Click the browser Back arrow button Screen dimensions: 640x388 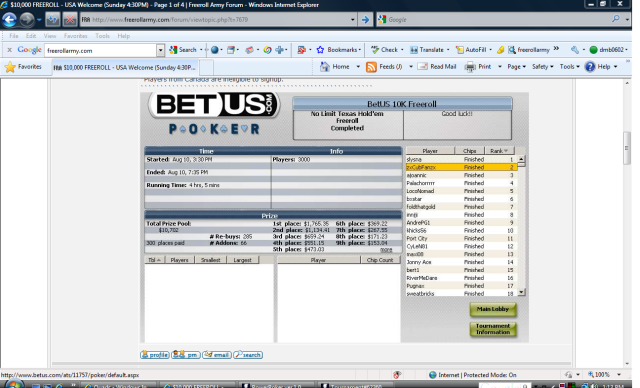tap(9, 19)
